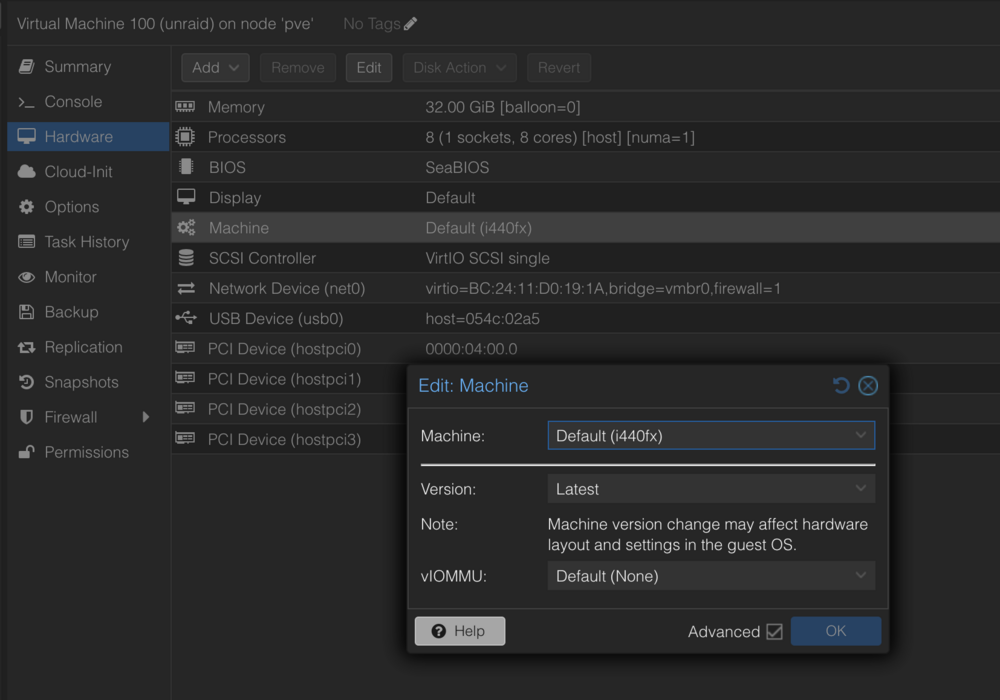
Task: Click the SCSI Controller disk icon
Action: pyautogui.click(x=186, y=258)
